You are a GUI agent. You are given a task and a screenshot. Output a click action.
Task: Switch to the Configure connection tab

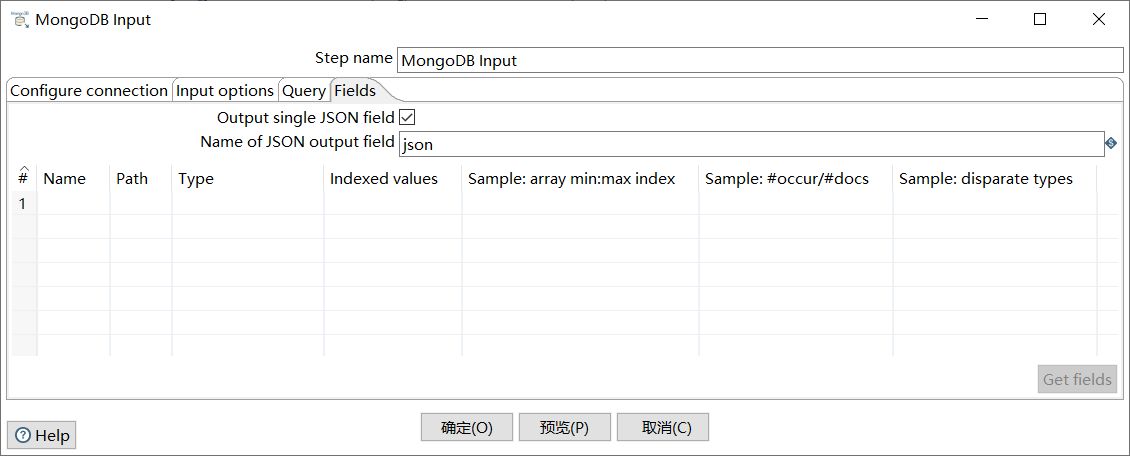tap(89, 91)
